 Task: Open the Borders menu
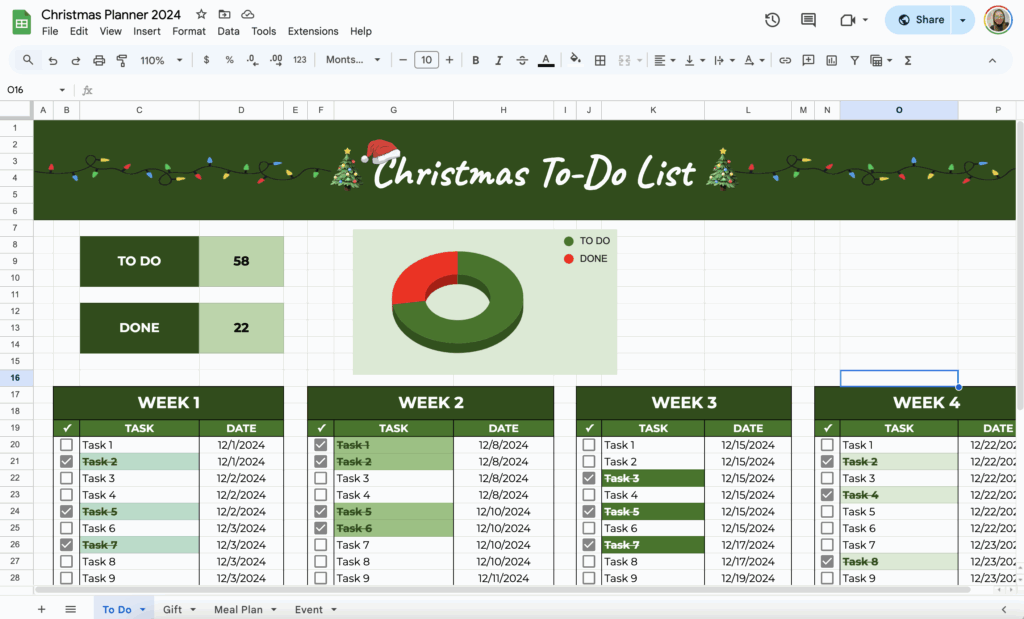[x=599, y=59]
